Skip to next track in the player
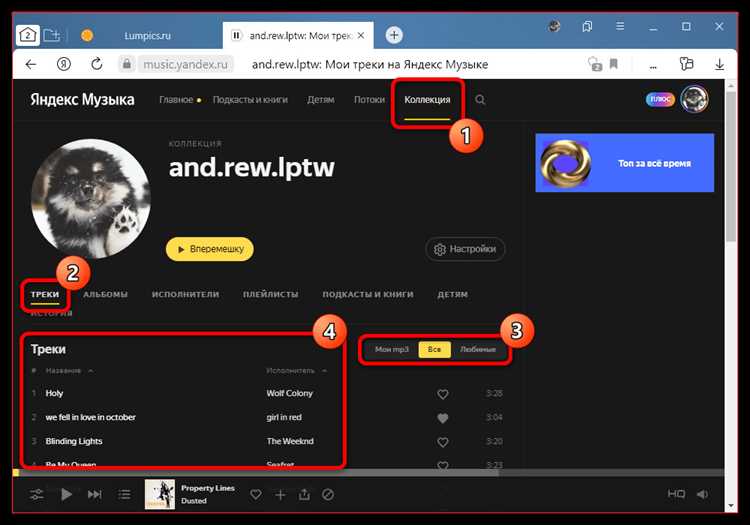This screenshot has height=525, width=750. [x=95, y=494]
